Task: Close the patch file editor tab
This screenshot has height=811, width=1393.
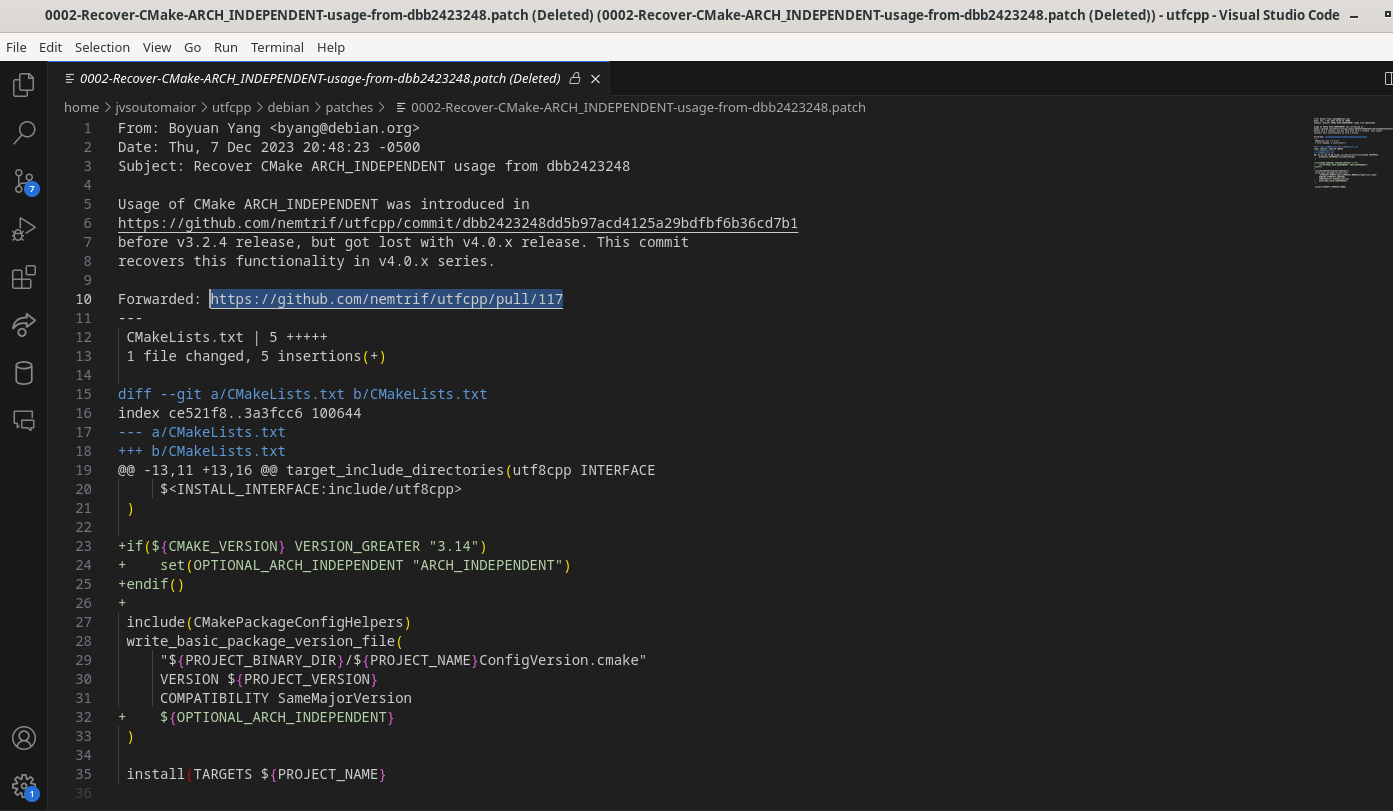Action: (596, 78)
